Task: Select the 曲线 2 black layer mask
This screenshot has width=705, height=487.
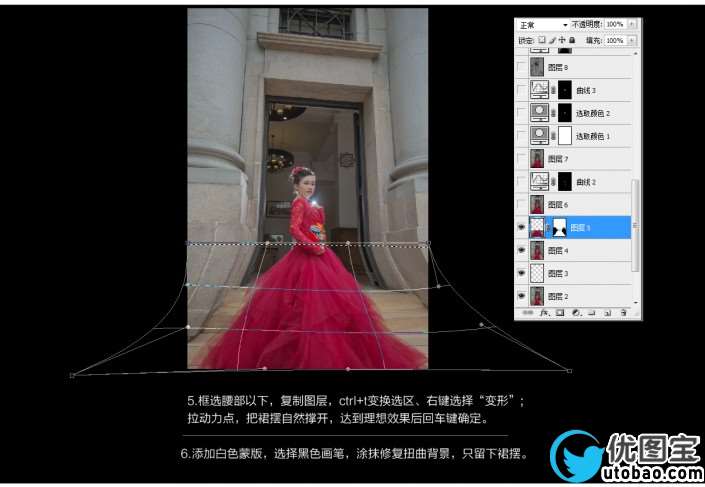Action: click(565, 182)
